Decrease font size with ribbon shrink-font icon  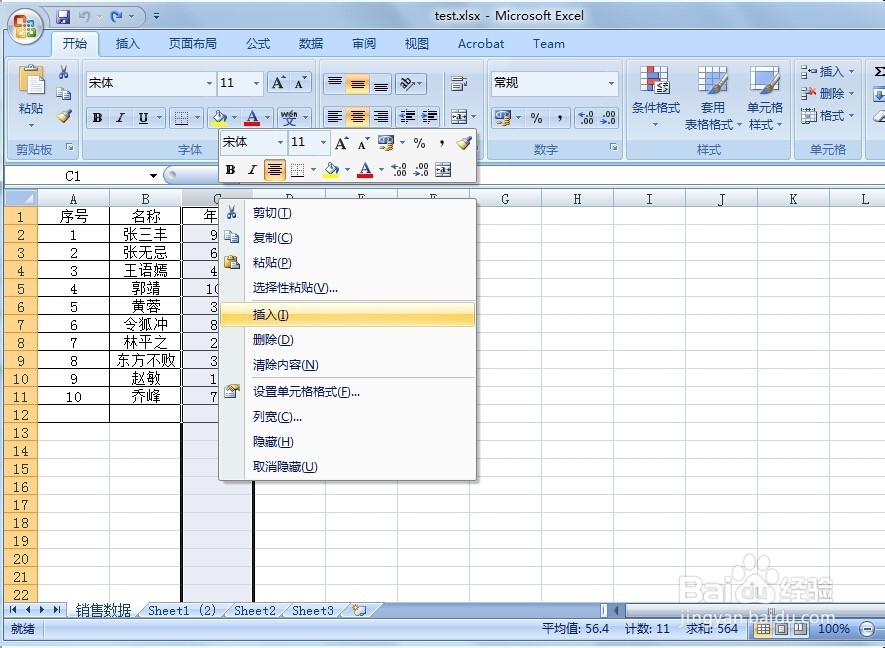point(300,84)
